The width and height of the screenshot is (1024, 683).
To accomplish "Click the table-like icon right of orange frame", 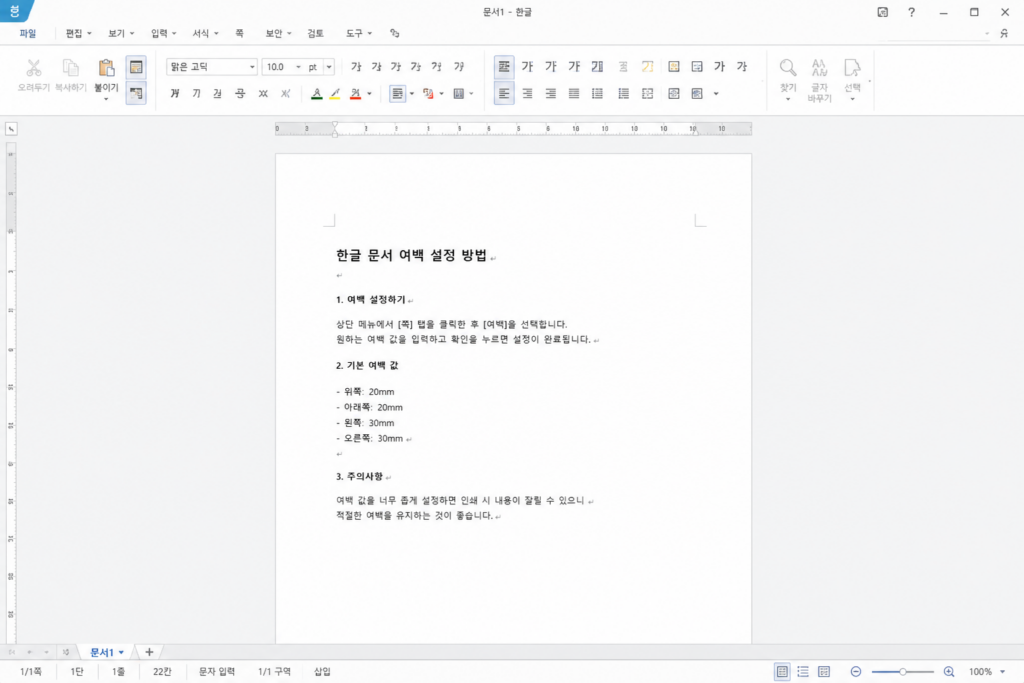I will coord(697,67).
